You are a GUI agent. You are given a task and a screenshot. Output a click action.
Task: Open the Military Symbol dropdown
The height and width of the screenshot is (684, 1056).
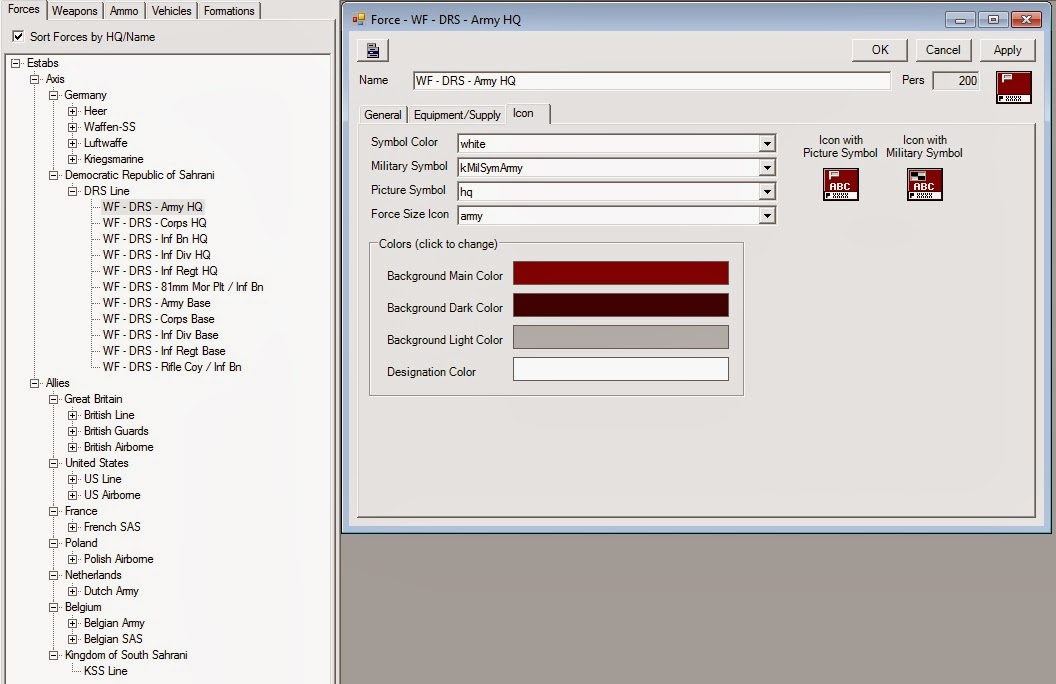766,166
